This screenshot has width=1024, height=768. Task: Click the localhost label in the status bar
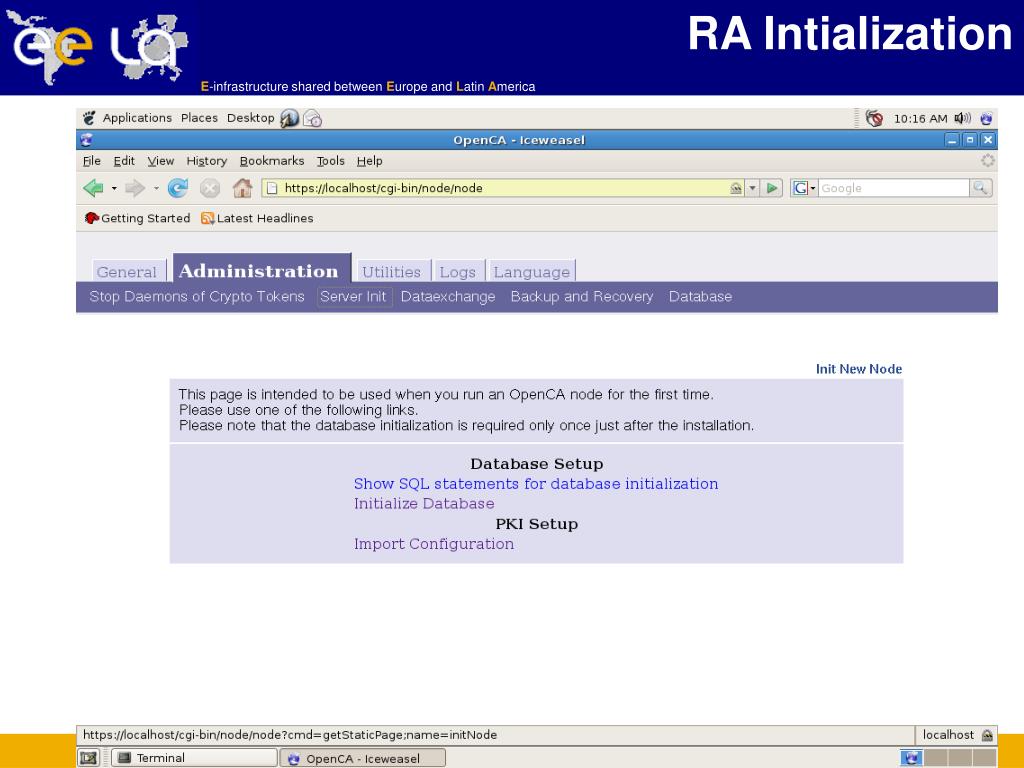pyautogui.click(x=948, y=735)
